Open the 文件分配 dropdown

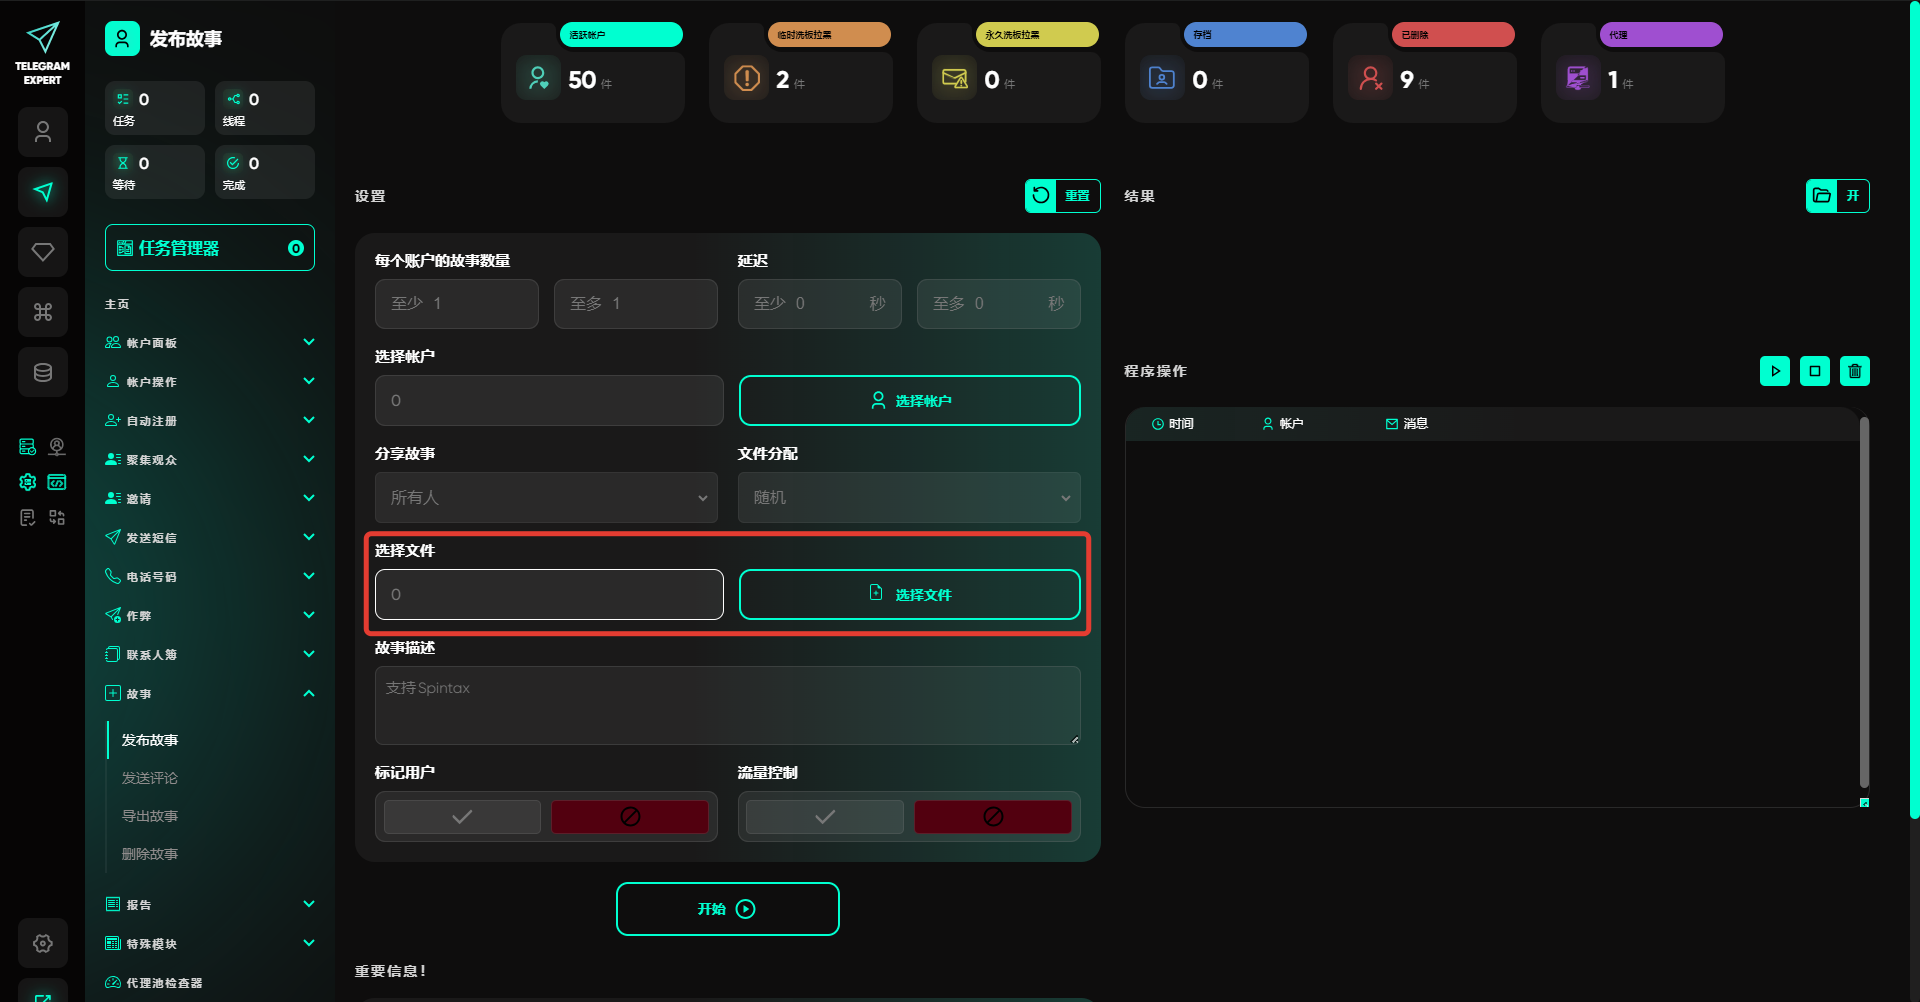click(x=909, y=498)
